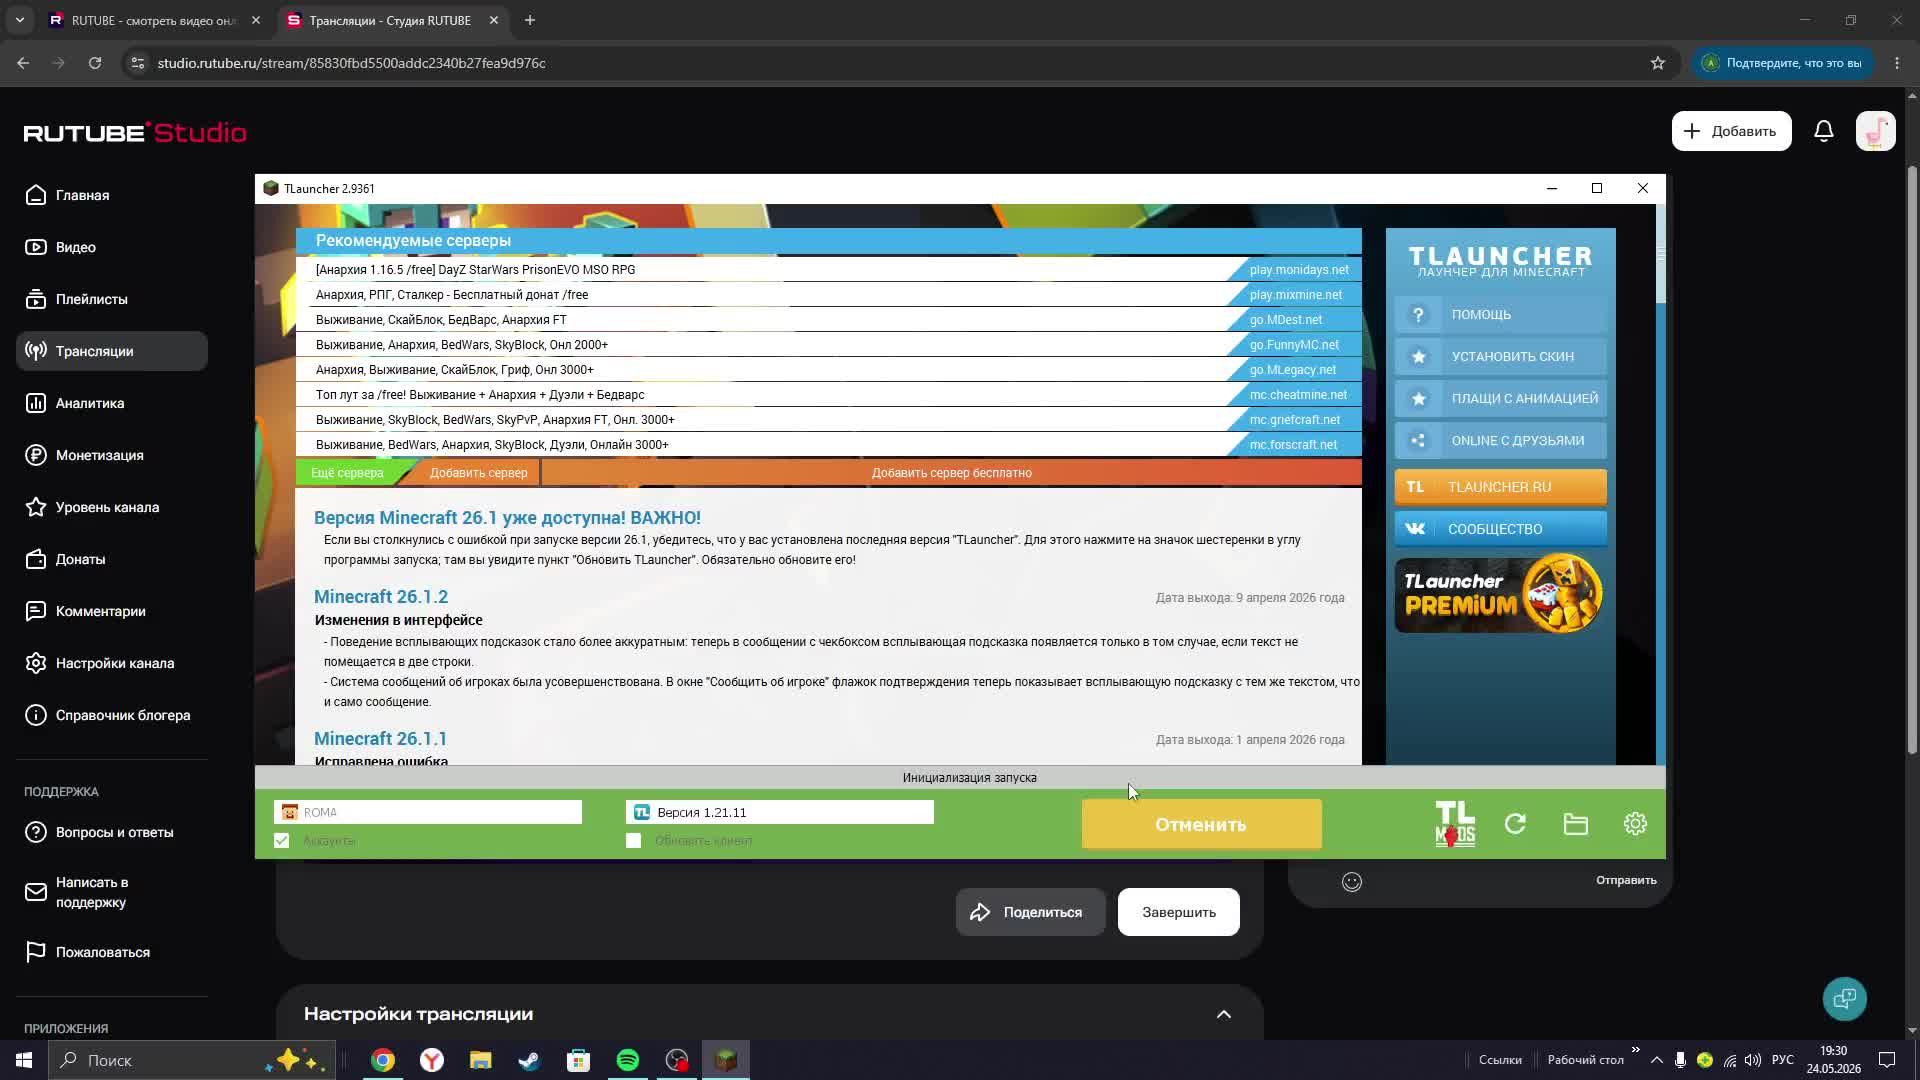Select Трансляции in the sidebar

pyautogui.click(x=112, y=351)
